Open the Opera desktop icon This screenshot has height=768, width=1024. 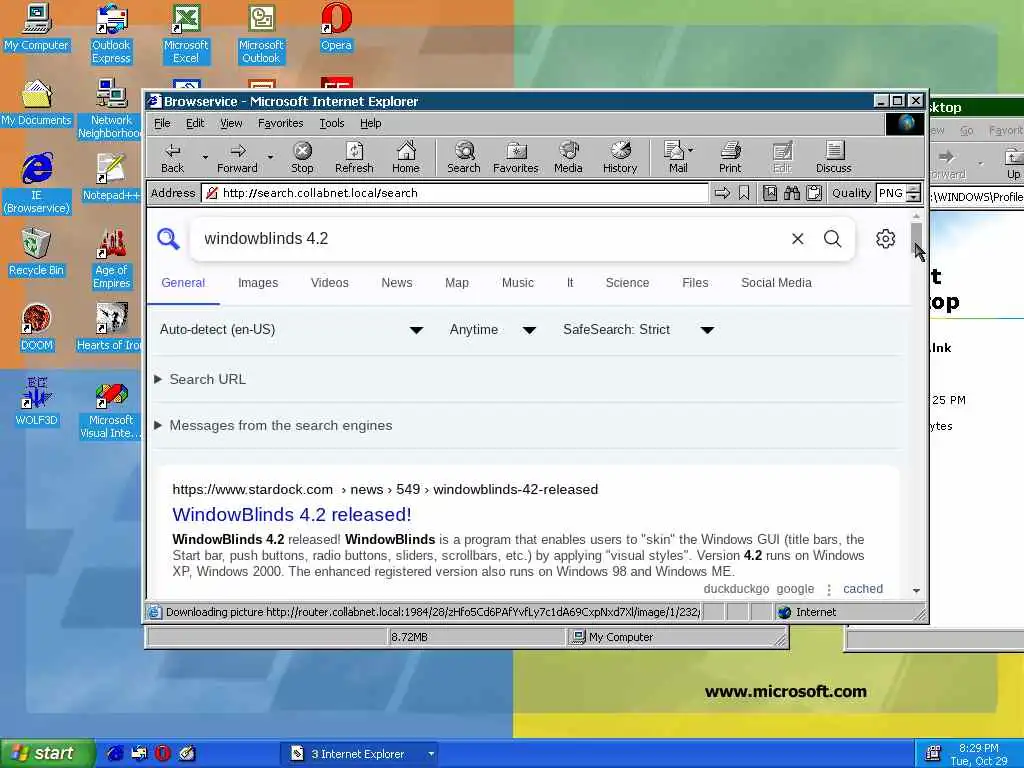(336, 27)
